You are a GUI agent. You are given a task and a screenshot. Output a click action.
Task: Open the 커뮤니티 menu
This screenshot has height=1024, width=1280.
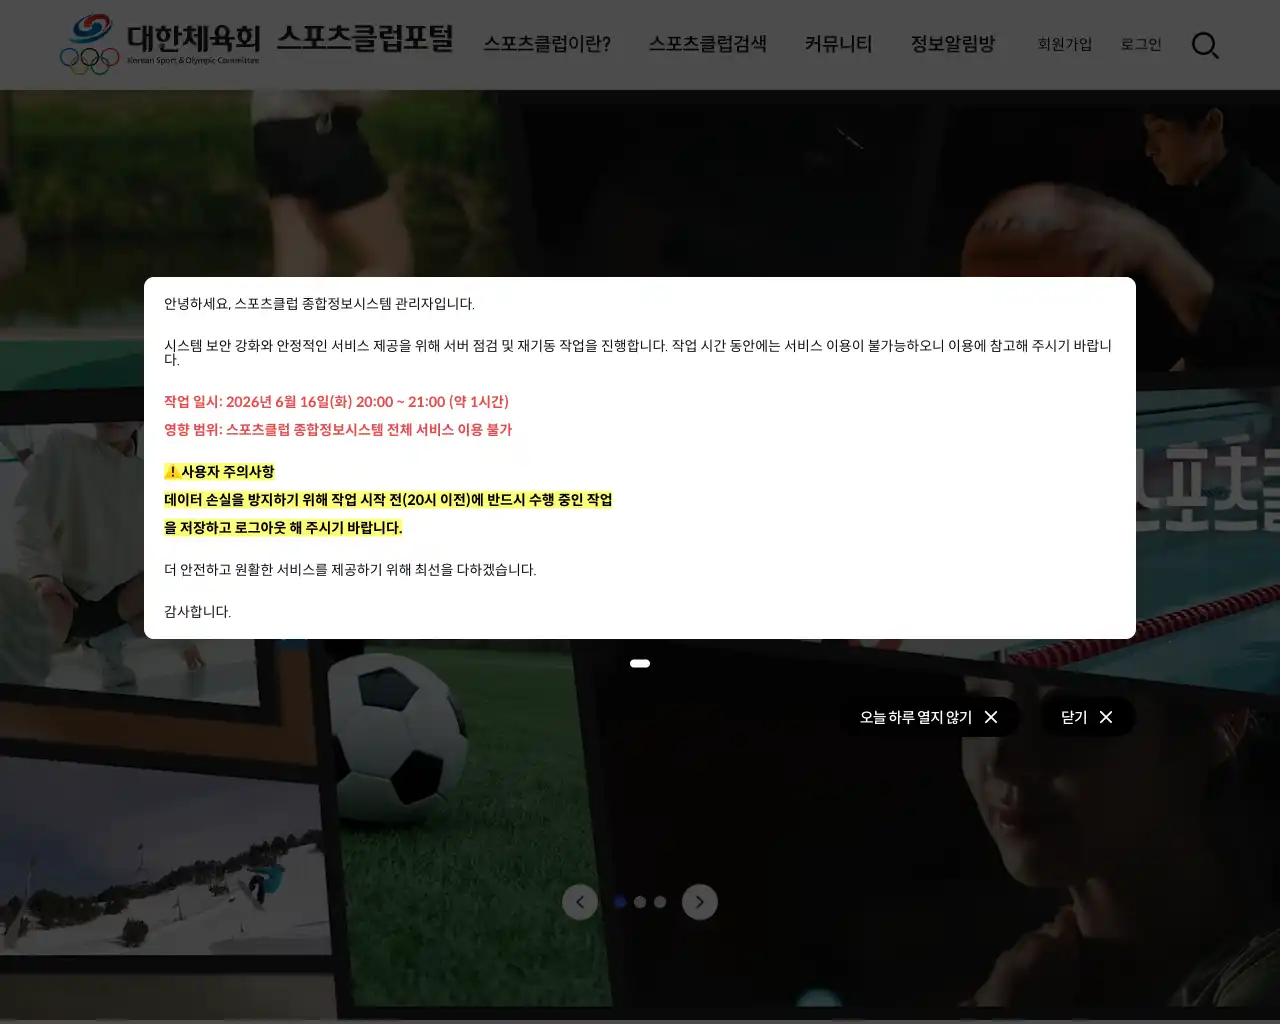coord(838,44)
